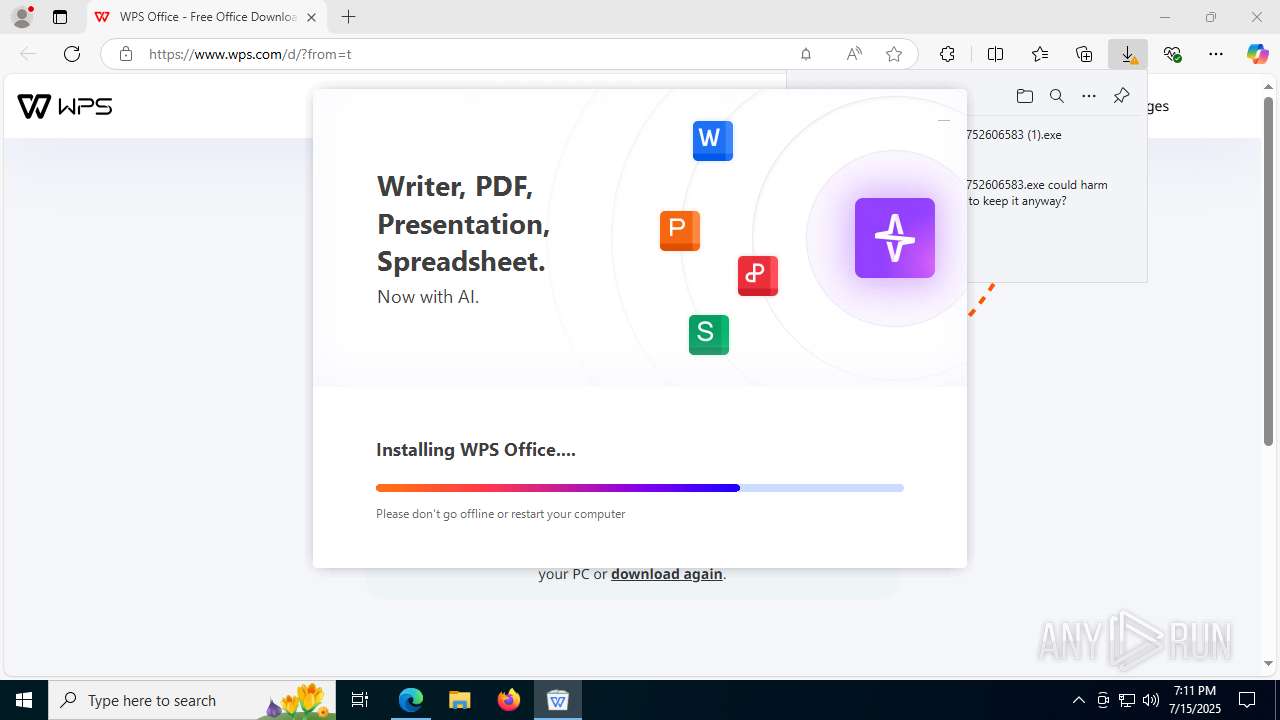
Task: Open Firefox from the taskbar
Action: click(x=508, y=700)
